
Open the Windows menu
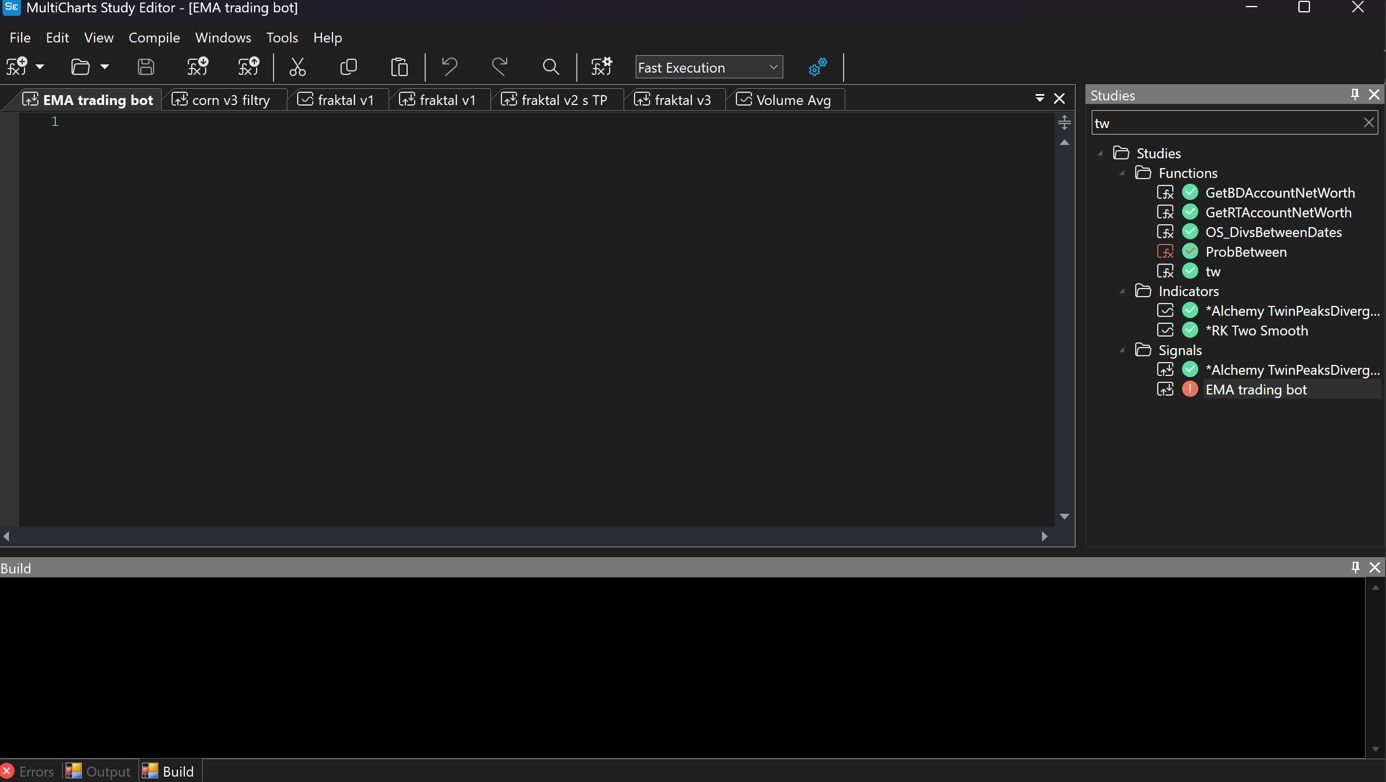point(223,38)
